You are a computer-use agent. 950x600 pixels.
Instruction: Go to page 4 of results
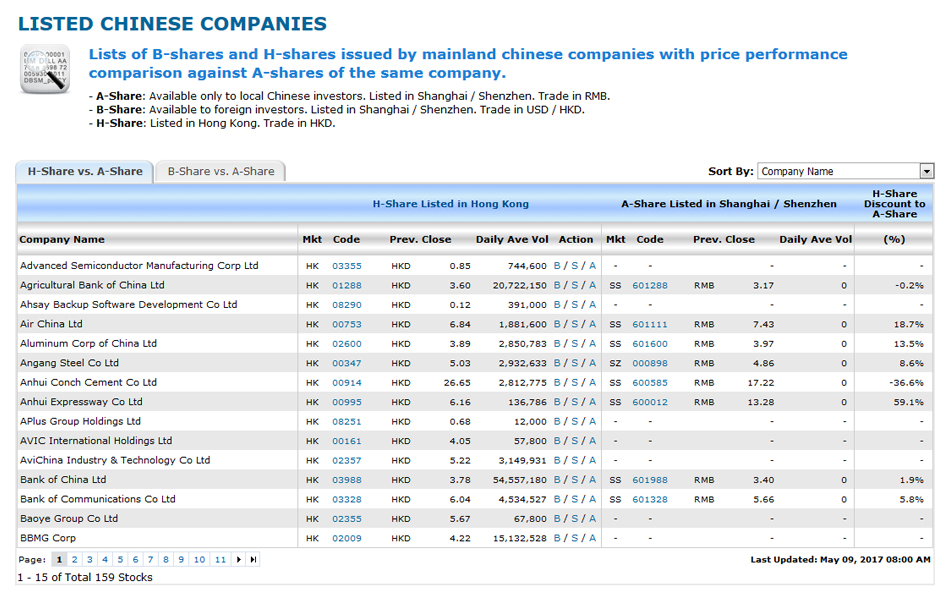coord(105,559)
